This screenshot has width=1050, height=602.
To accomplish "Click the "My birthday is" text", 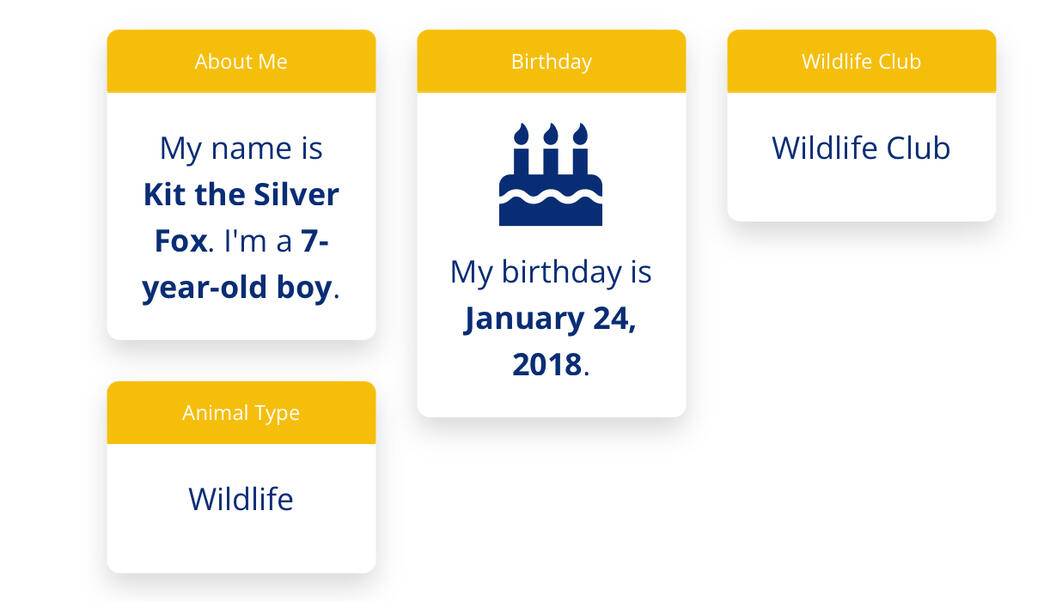I will point(551,272).
